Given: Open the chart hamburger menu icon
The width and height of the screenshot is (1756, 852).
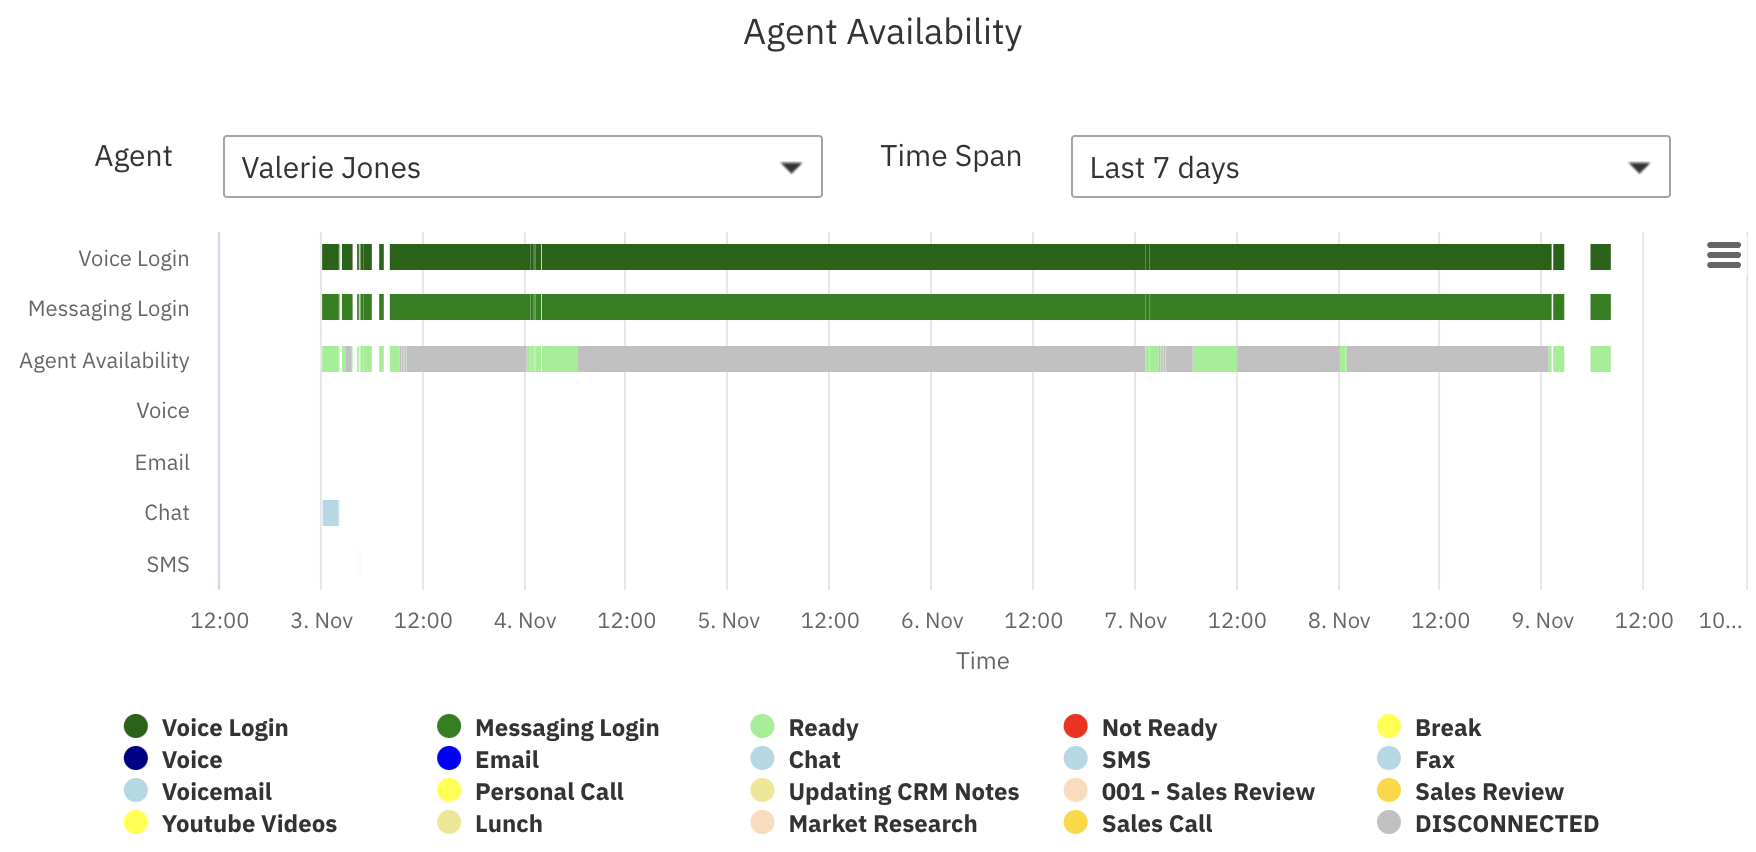Looking at the screenshot, I should click(x=1723, y=256).
